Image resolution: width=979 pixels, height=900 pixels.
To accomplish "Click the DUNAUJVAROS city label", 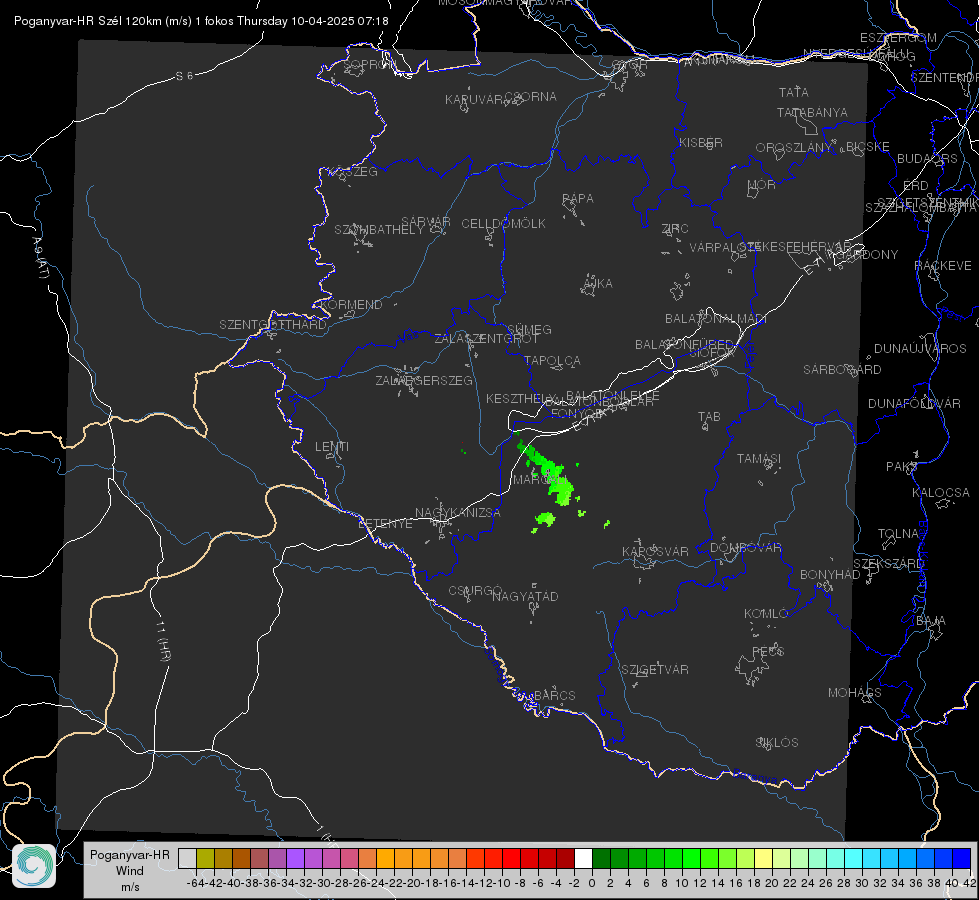I will click(x=920, y=349).
